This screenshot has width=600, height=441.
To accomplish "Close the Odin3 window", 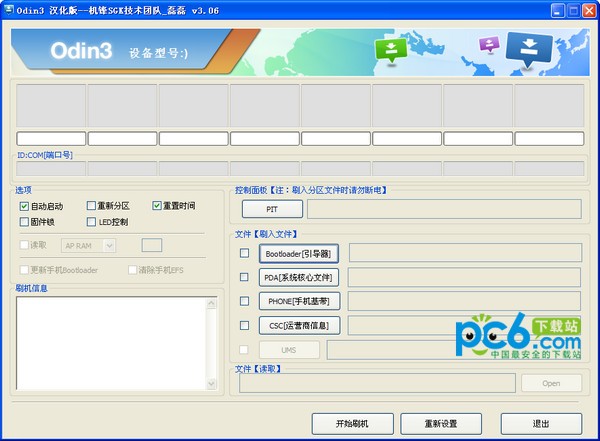I will coord(589,11).
